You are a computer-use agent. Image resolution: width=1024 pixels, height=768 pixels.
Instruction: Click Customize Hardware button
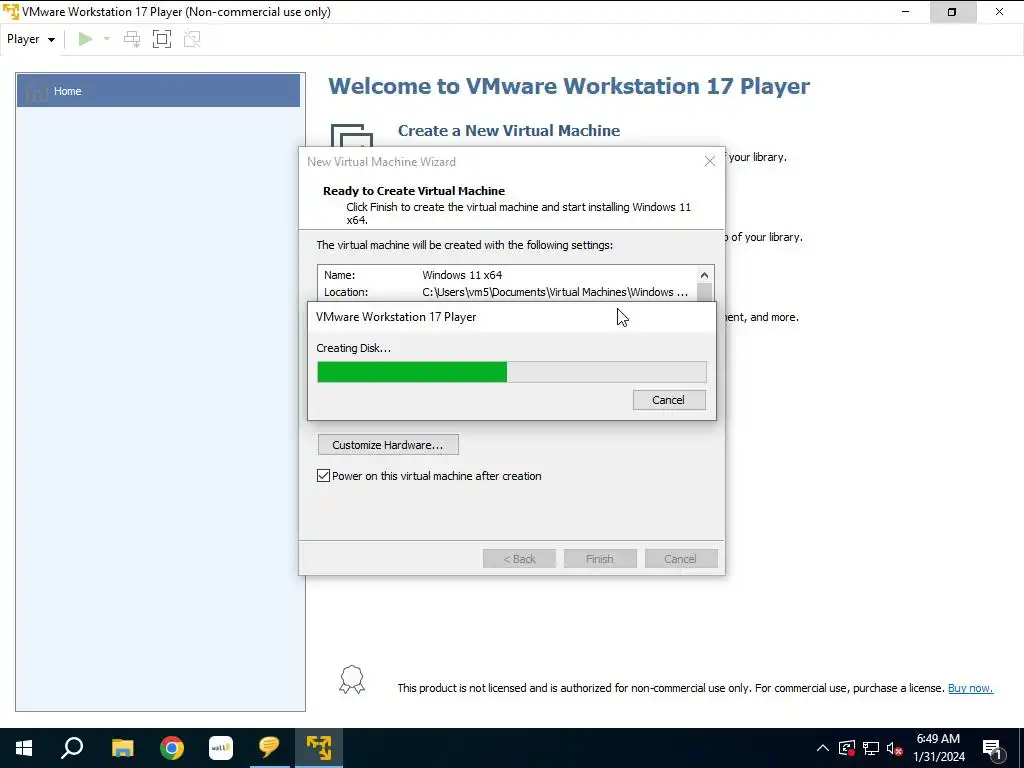tap(388, 445)
